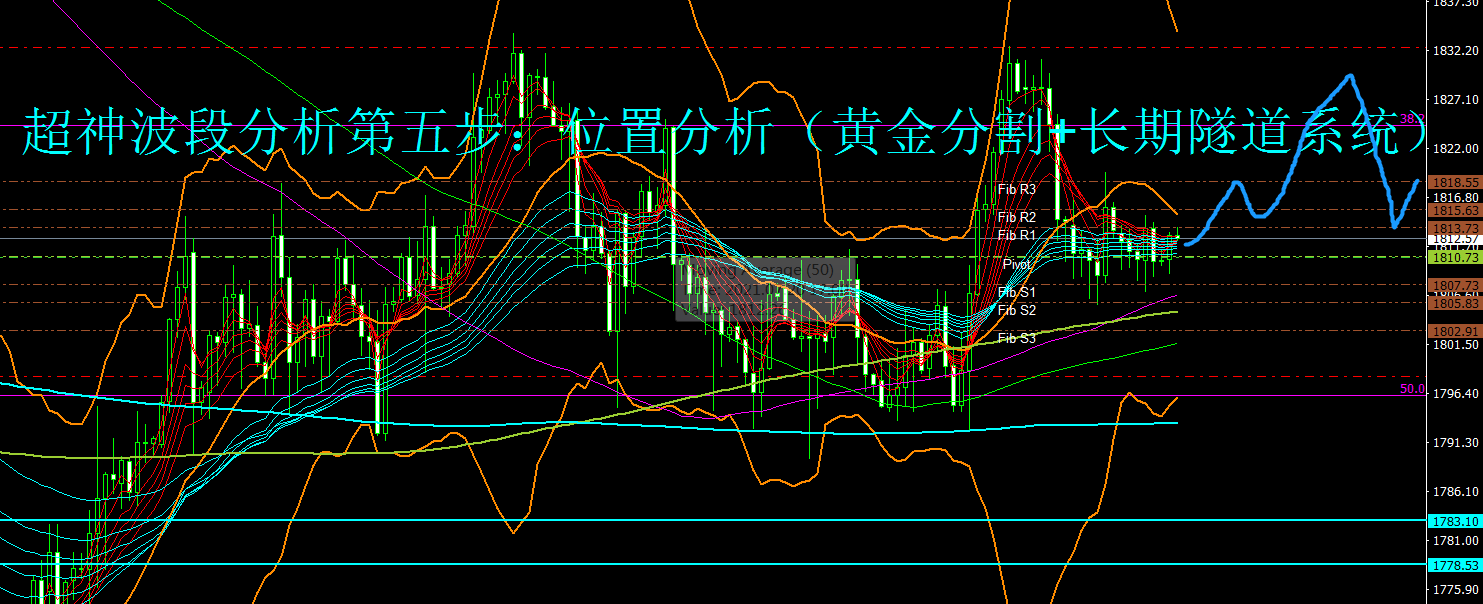Screen dimensions: 1483x604
Task: Click the 1796.40 price scale value
Action: [x=1456, y=394]
